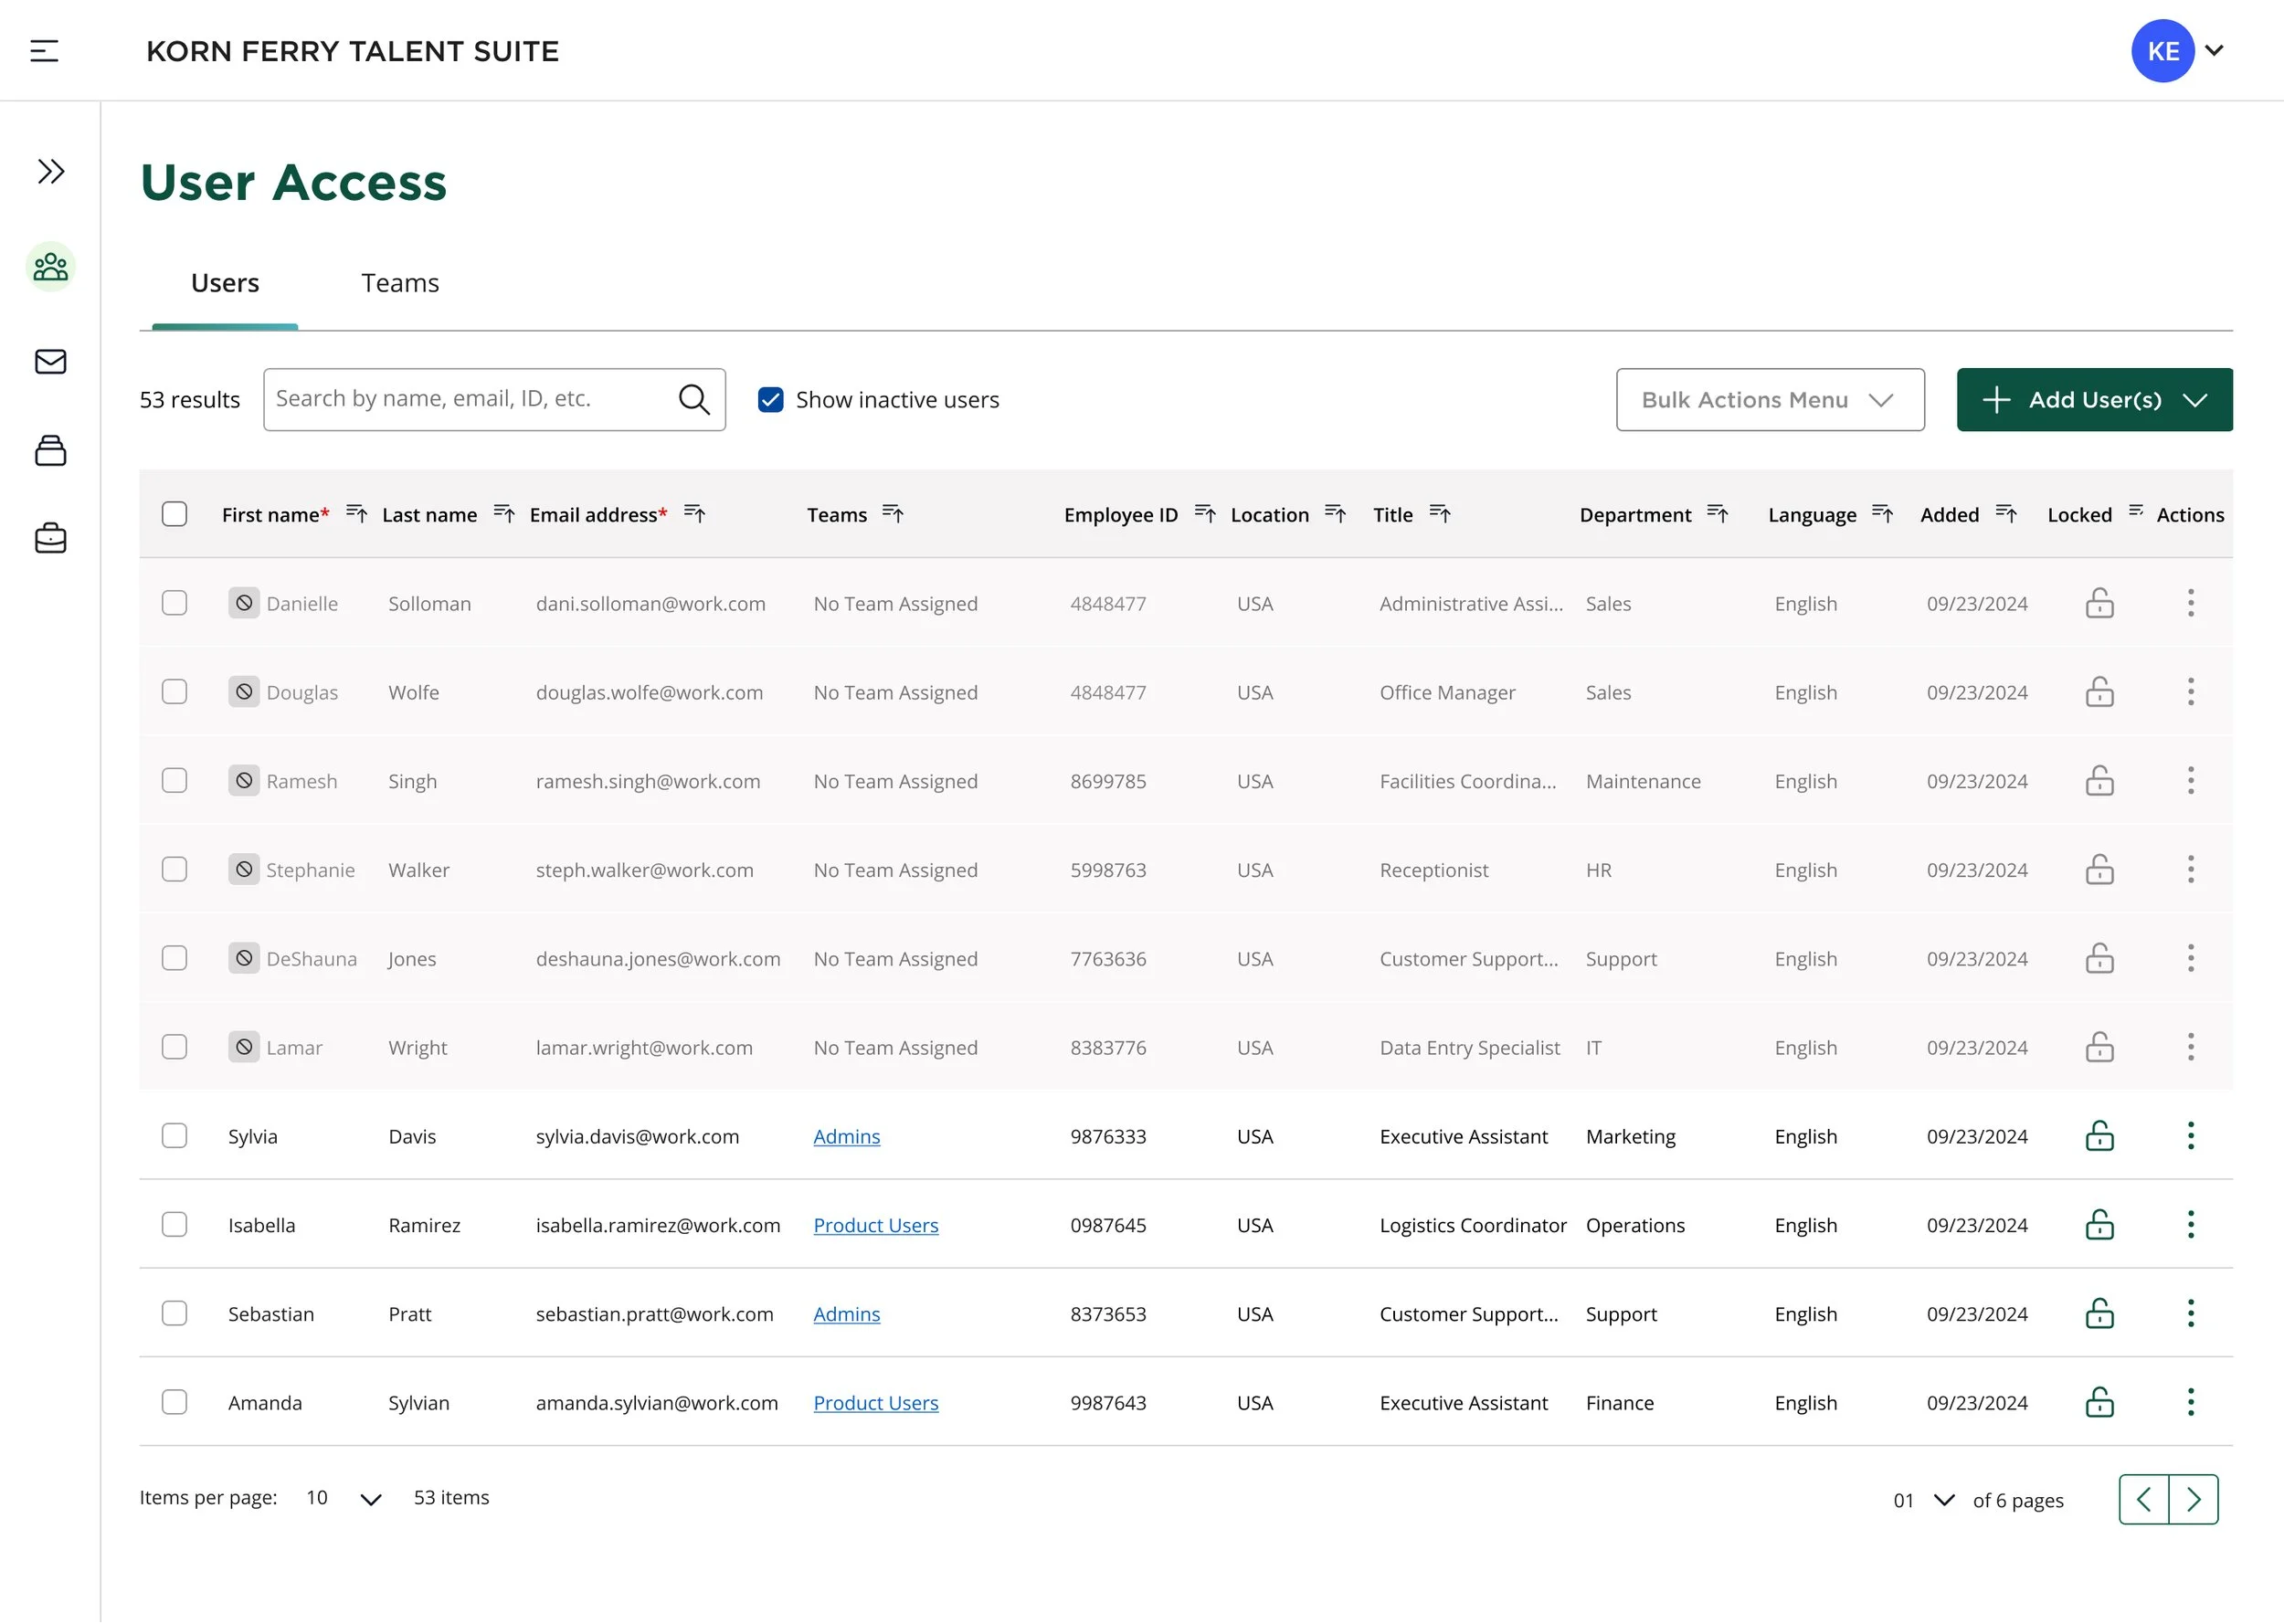Open Product Users link for Isabella

(876, 1226)
